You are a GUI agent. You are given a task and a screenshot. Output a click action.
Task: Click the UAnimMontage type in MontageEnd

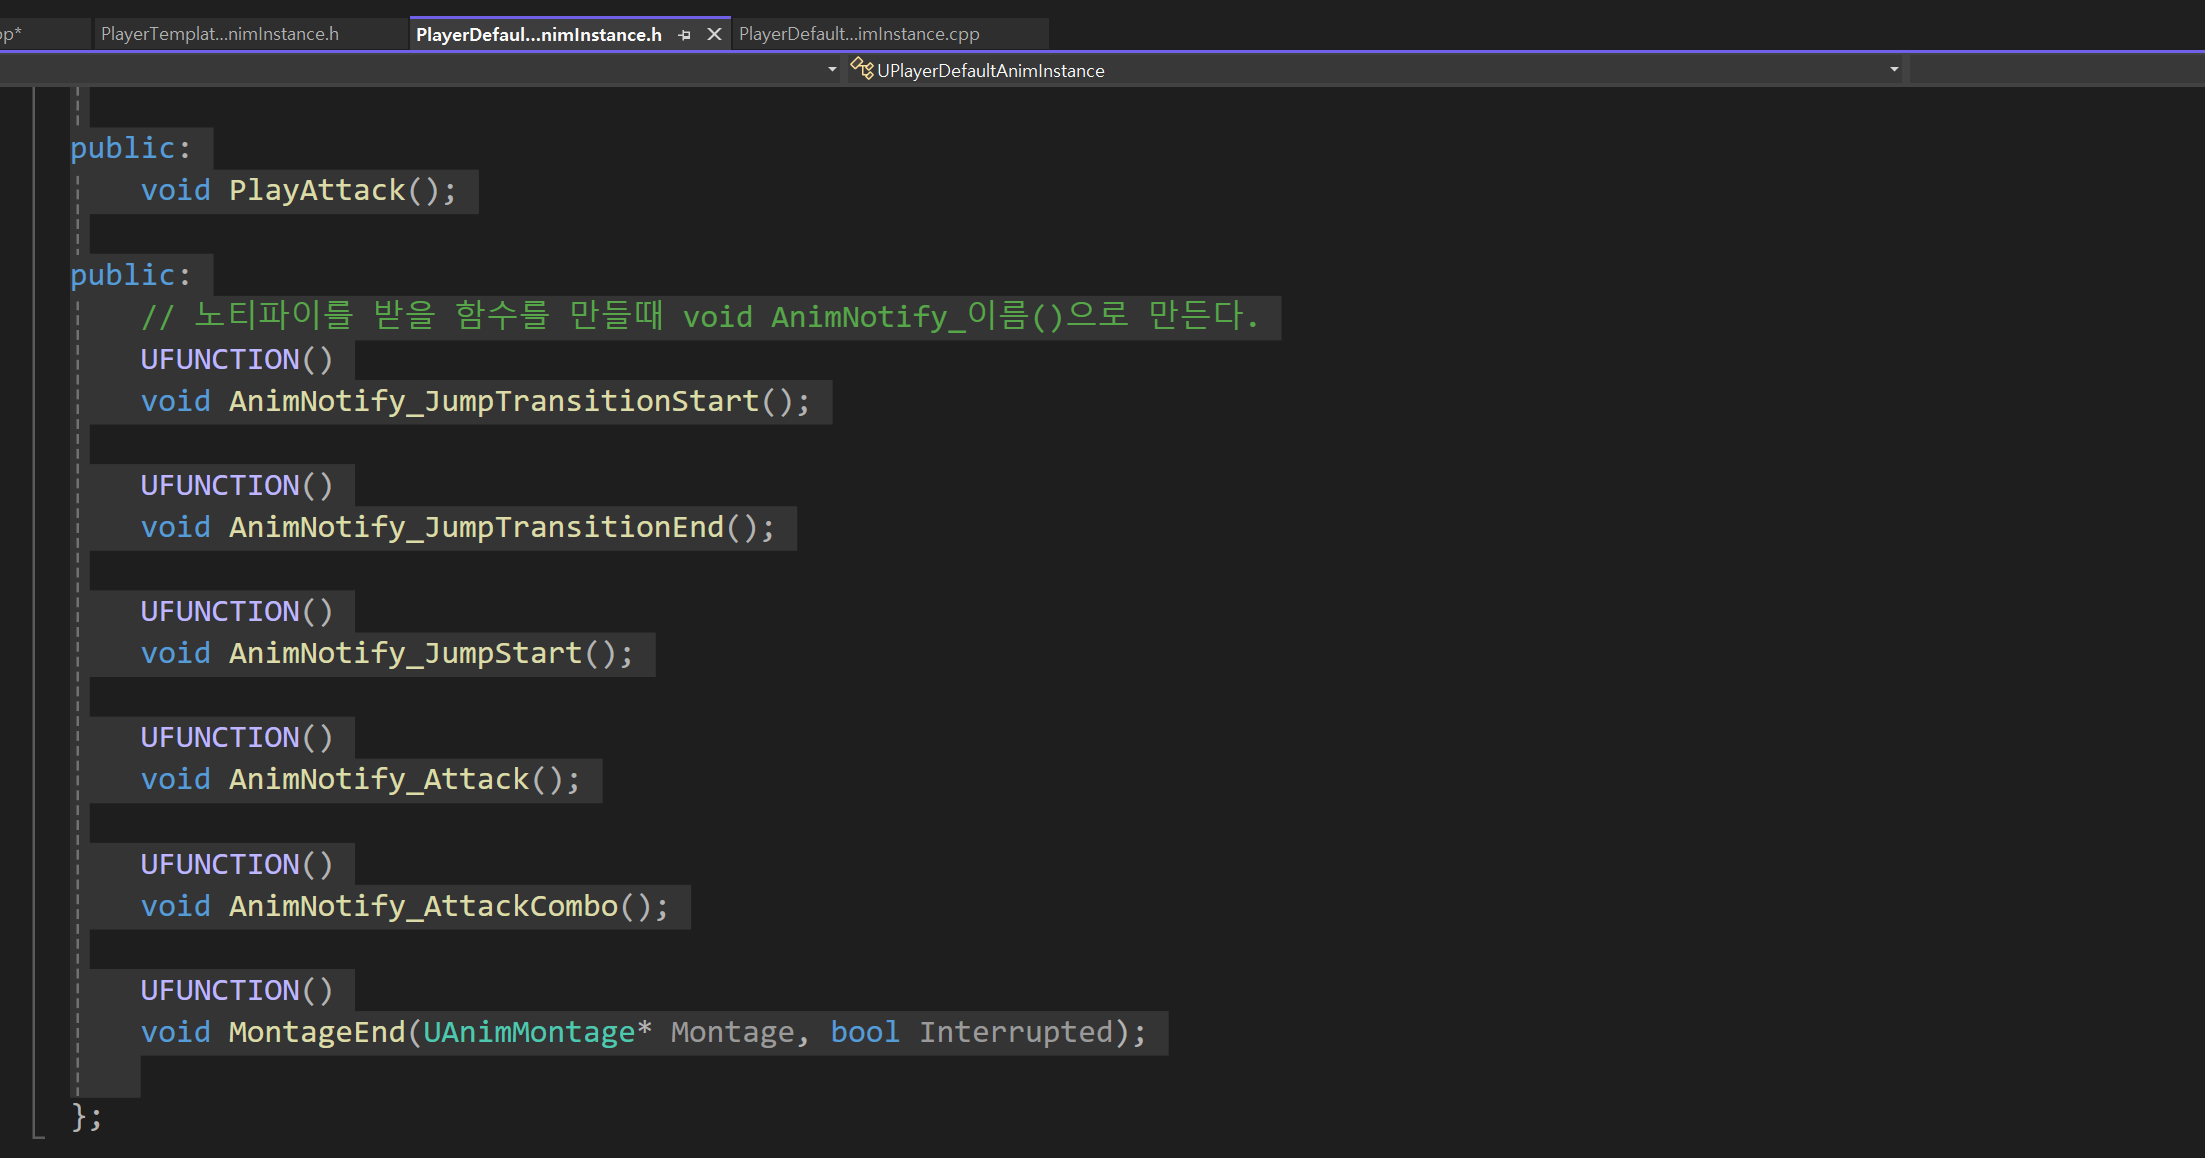tap(529, 1032)
